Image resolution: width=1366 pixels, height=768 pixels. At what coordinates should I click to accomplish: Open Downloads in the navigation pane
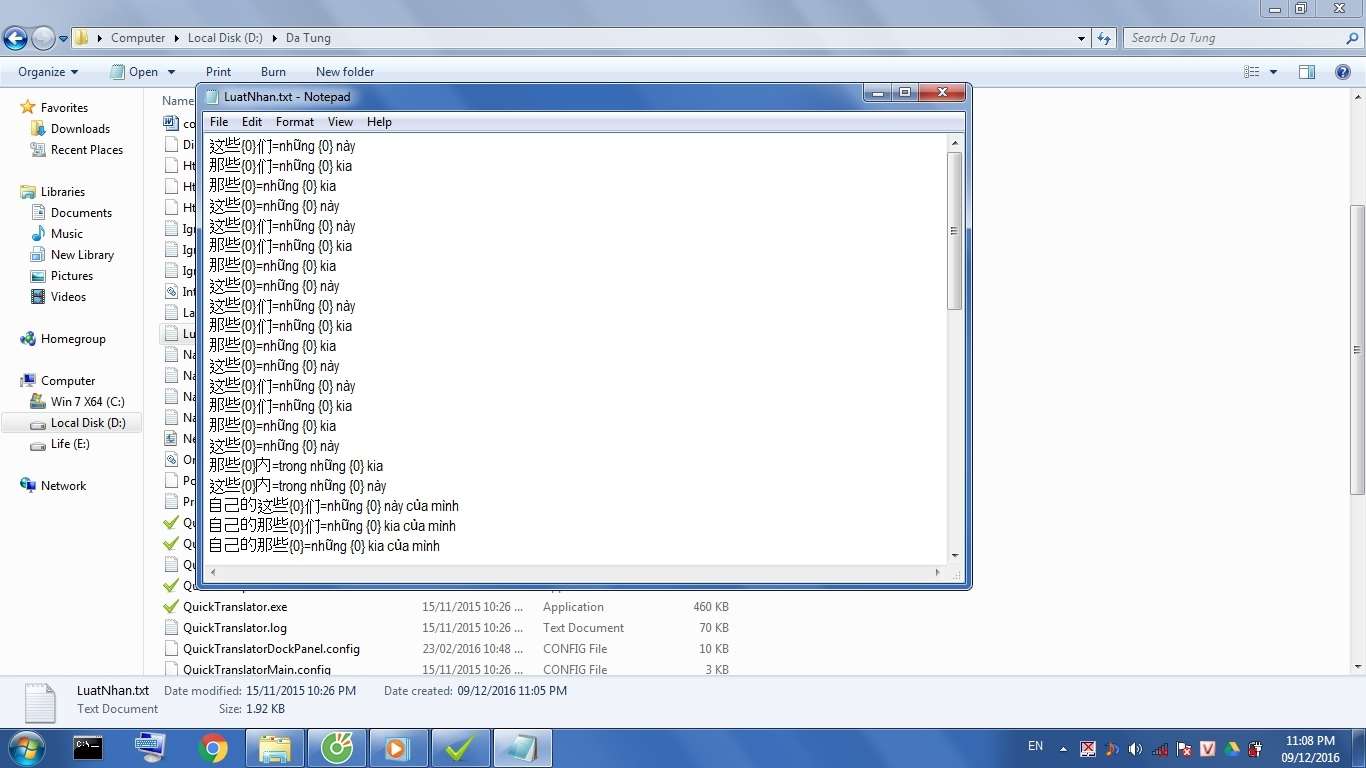80,129
